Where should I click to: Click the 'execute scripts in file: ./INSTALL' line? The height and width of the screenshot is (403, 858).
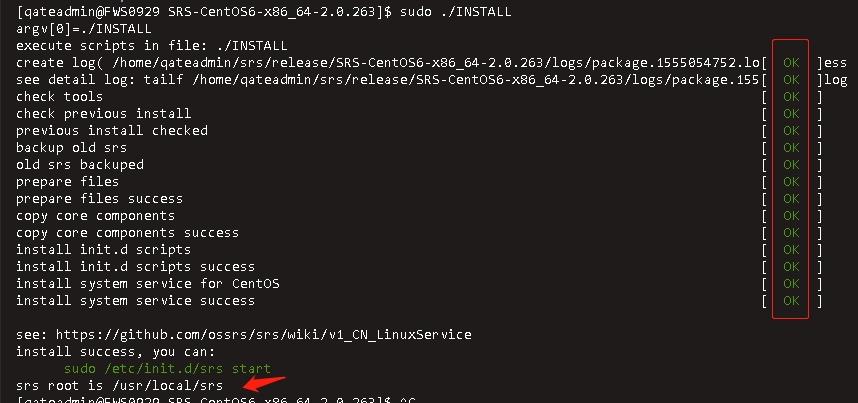tap(152, 45)
